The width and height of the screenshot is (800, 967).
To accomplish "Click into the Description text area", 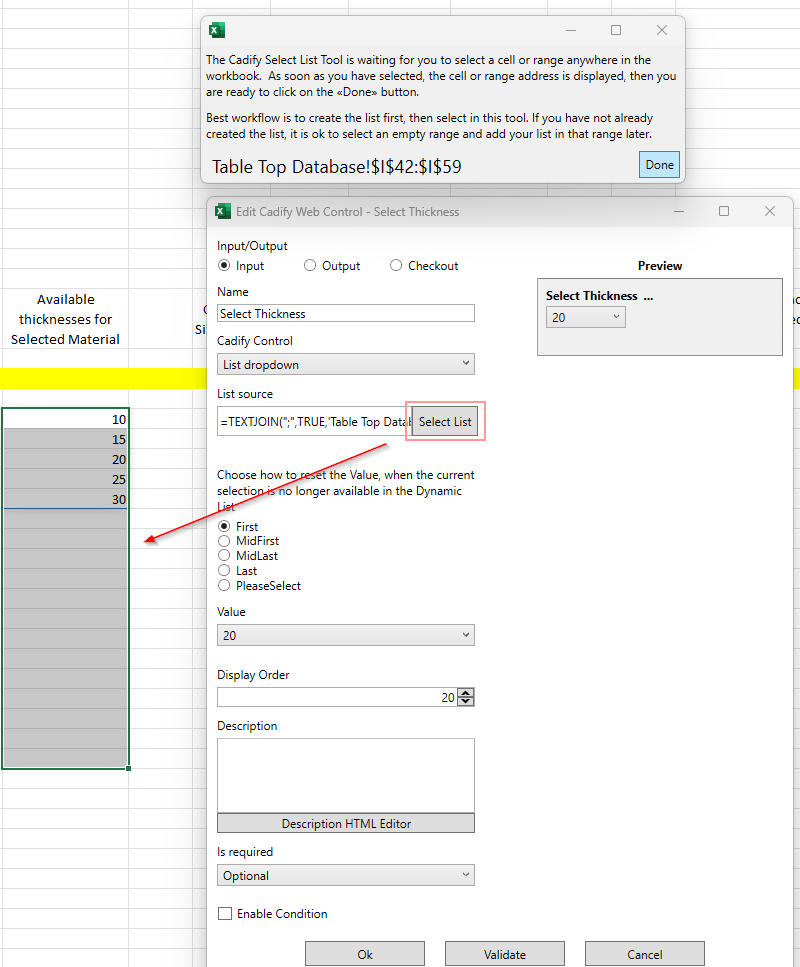I will [345, 775].
